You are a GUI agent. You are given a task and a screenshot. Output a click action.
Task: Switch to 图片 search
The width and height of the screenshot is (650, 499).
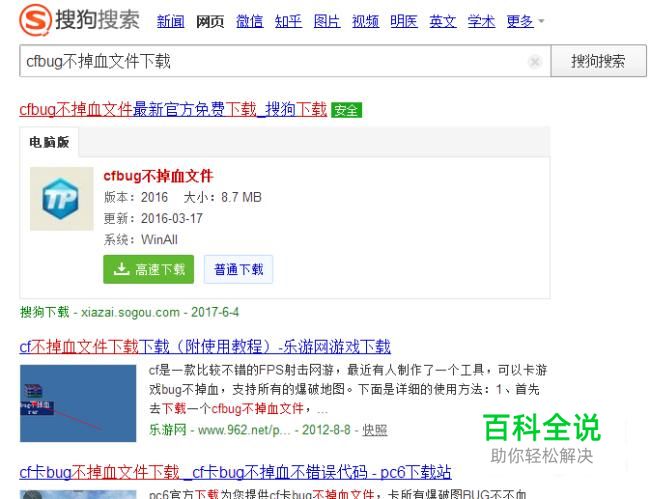(327, 21)
